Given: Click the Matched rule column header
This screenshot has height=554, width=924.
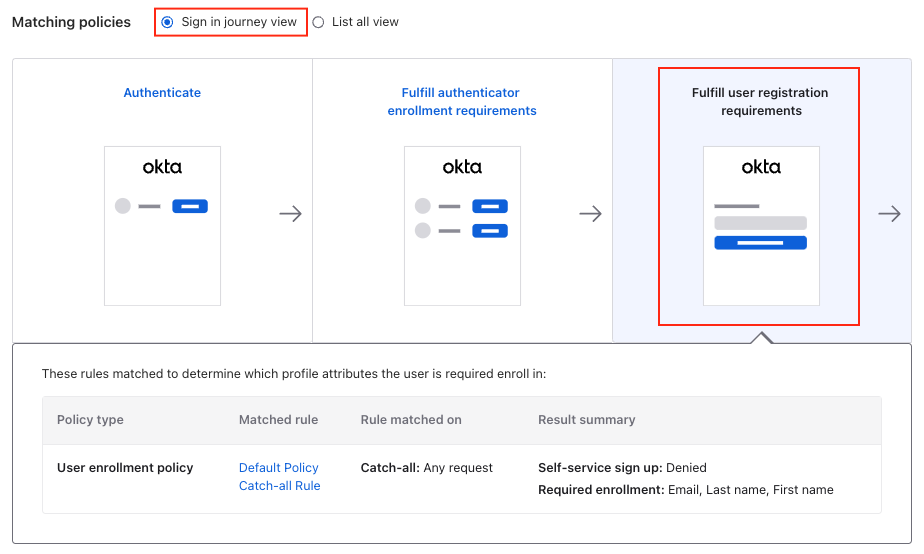Looking at the screenshot, I should click(278, 420).
